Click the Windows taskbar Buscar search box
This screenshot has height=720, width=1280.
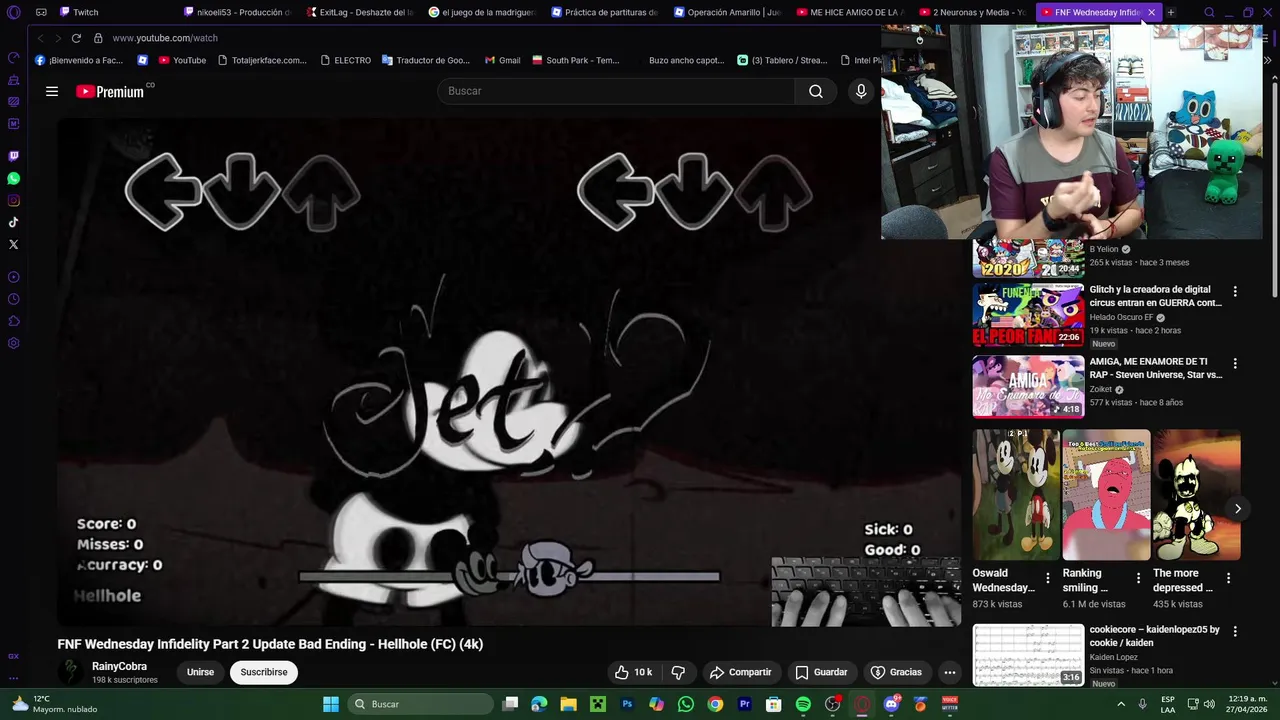pos(421,704)
